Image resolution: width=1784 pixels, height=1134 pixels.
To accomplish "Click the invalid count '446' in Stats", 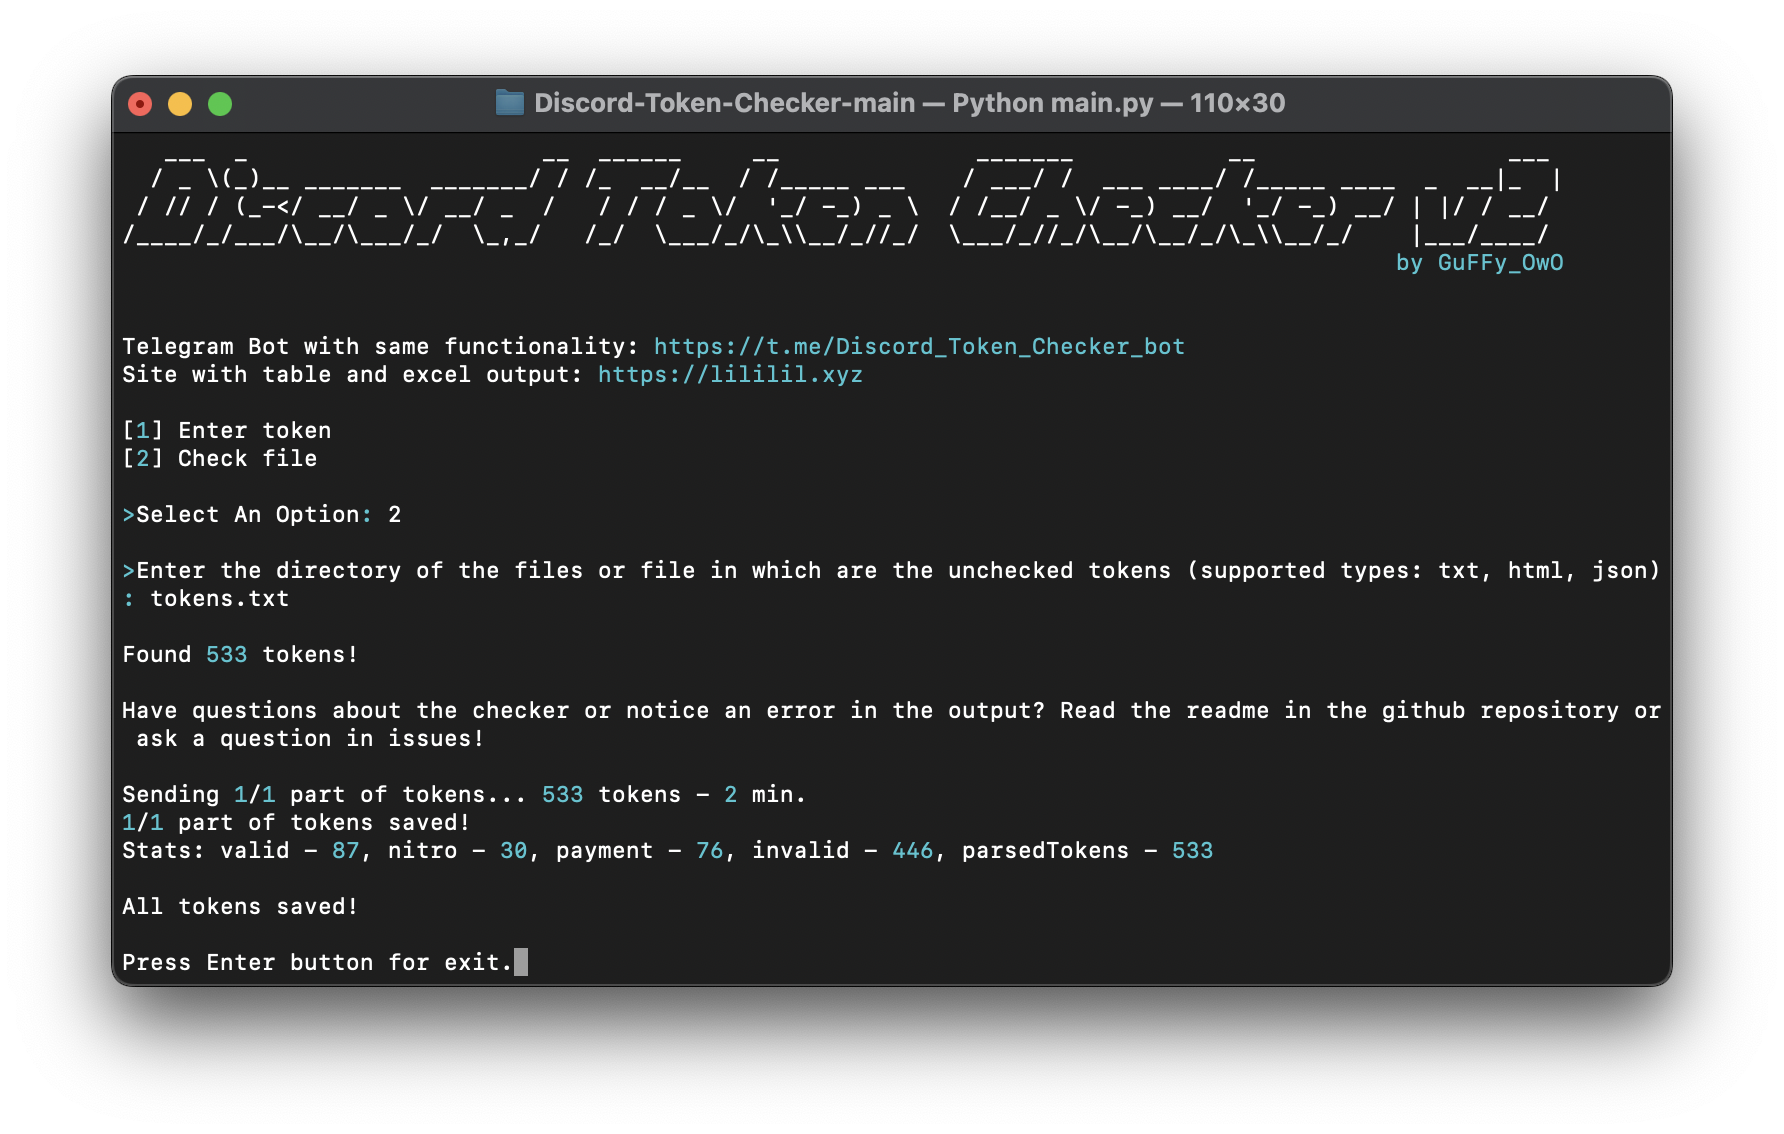I will coord(913,851).
